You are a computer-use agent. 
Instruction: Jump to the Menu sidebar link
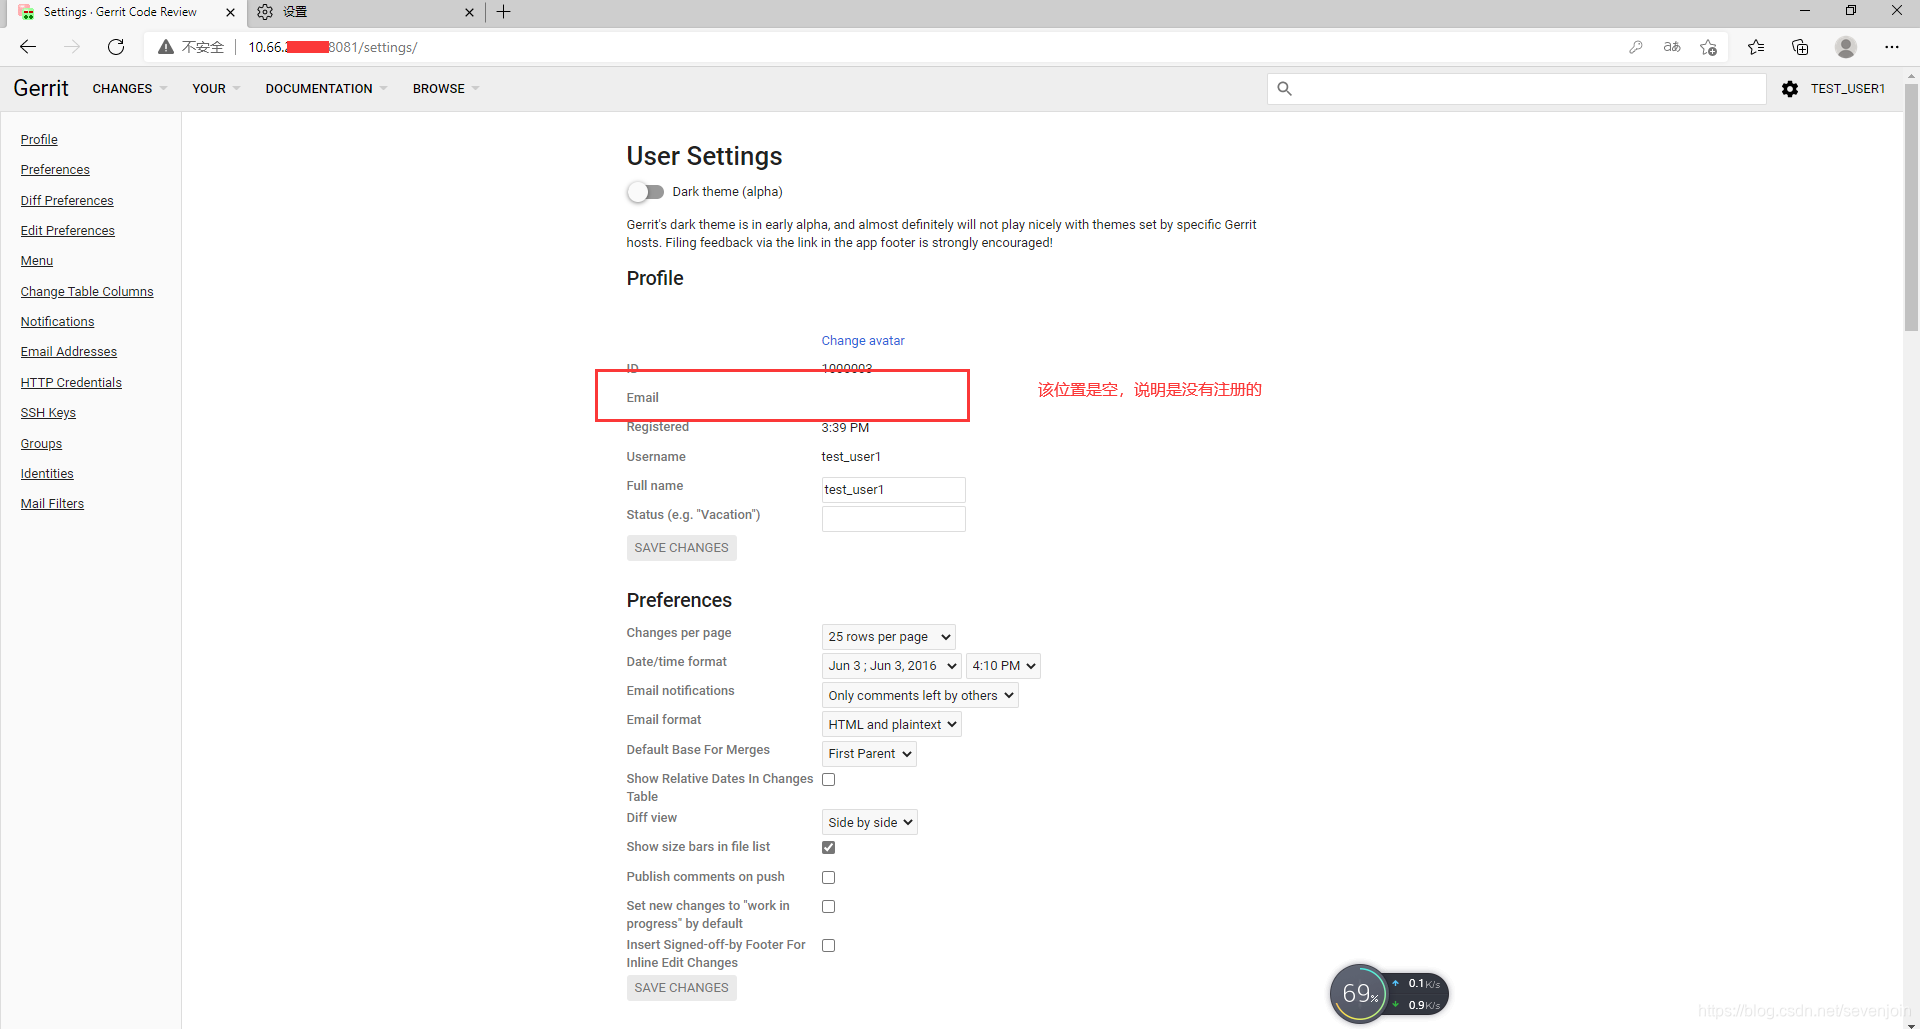pyautogui.click(x=37, y=261)
